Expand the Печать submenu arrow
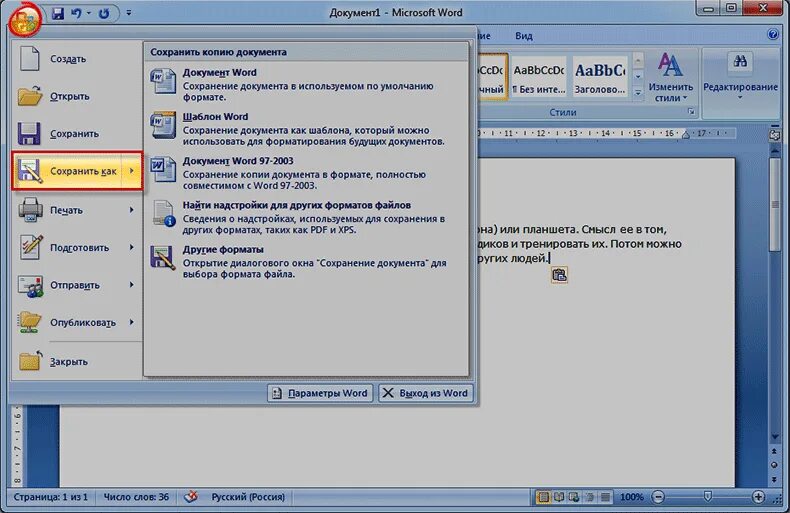This screenshot has height=513, width=790. coord(132,210)
